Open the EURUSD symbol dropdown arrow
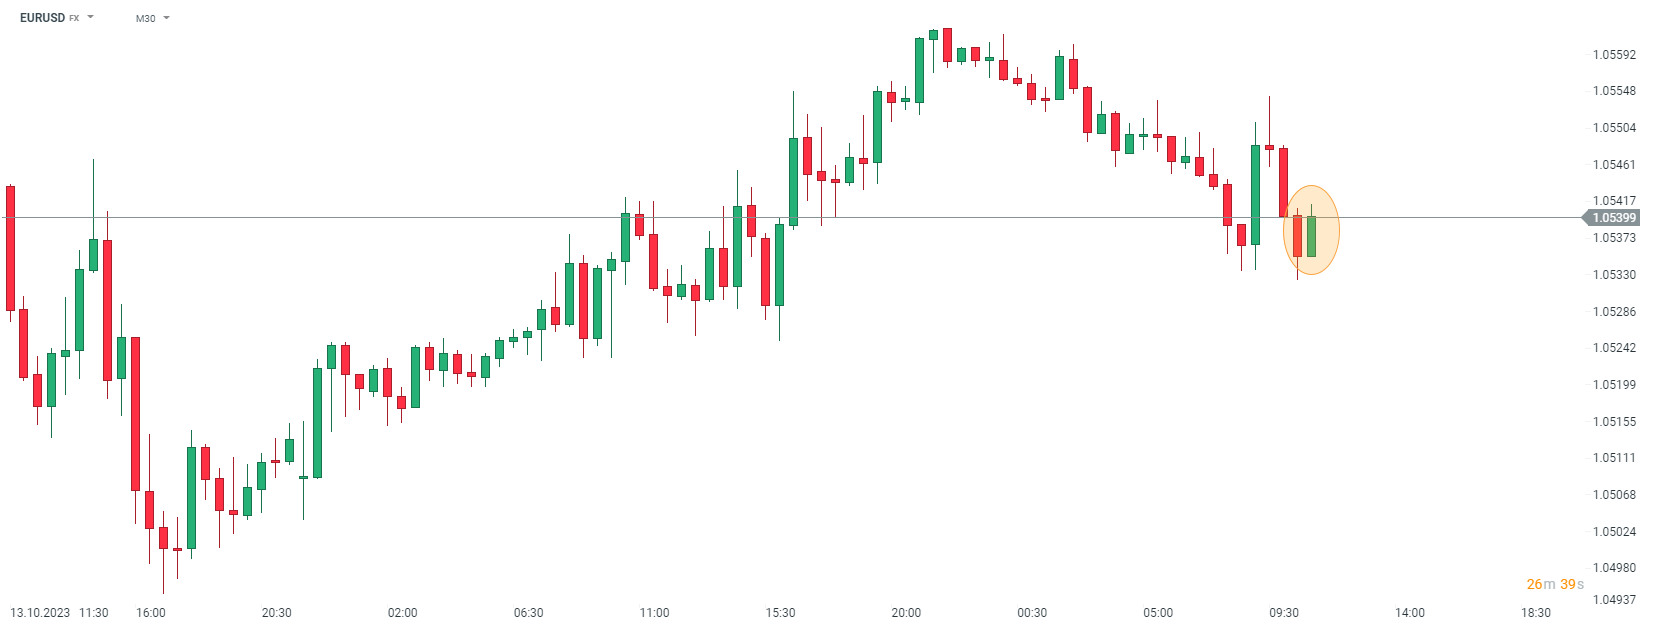Image resolution: width=1653 pixels, height=630 pixels. click(x=90, y=17)
